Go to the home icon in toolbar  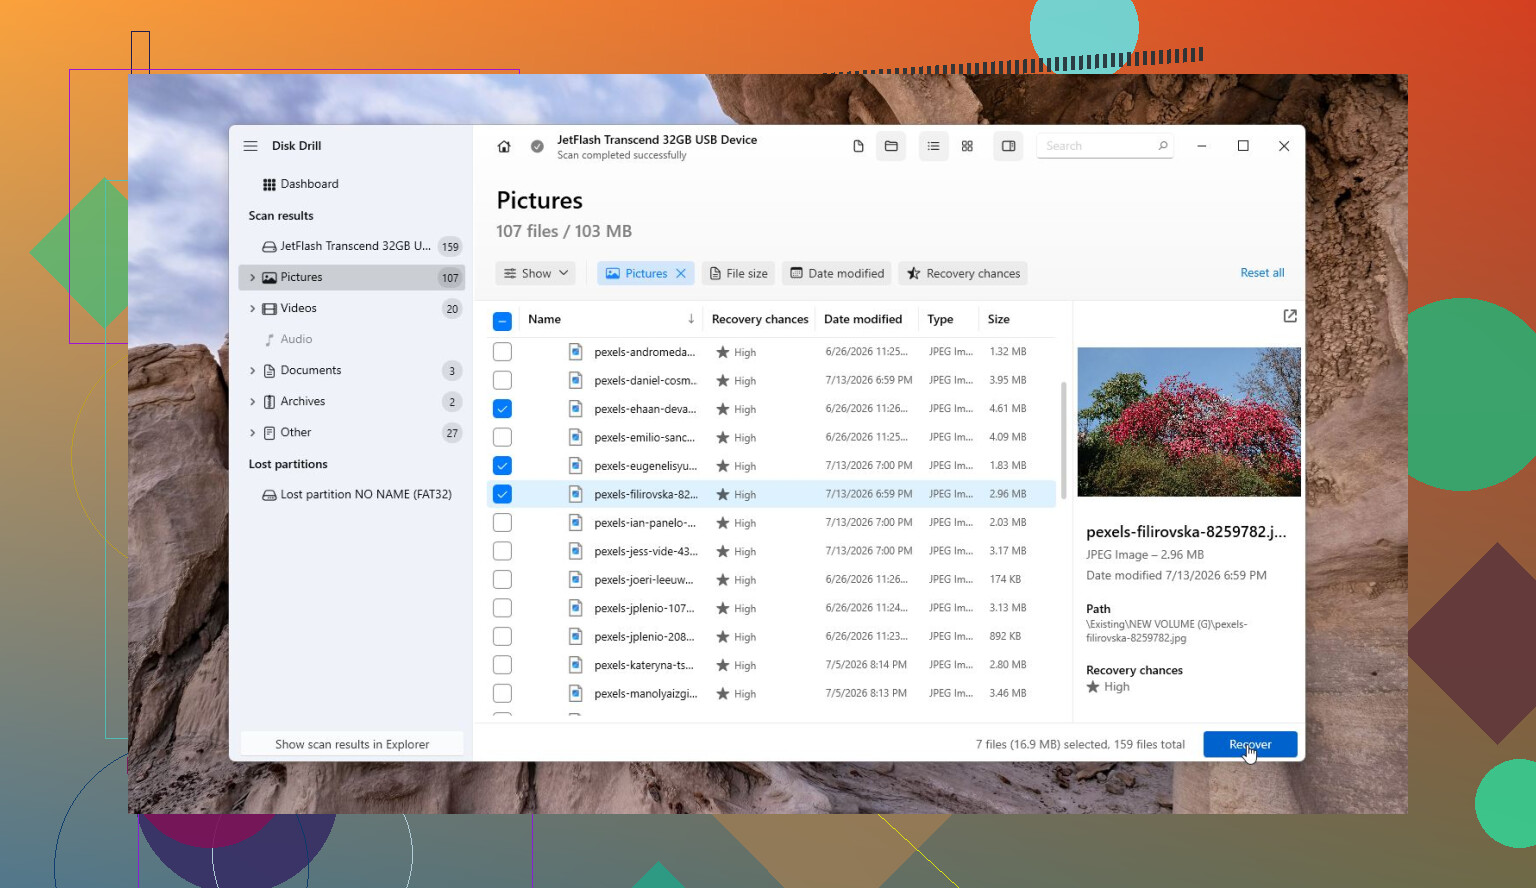click(x=504, y=146)
